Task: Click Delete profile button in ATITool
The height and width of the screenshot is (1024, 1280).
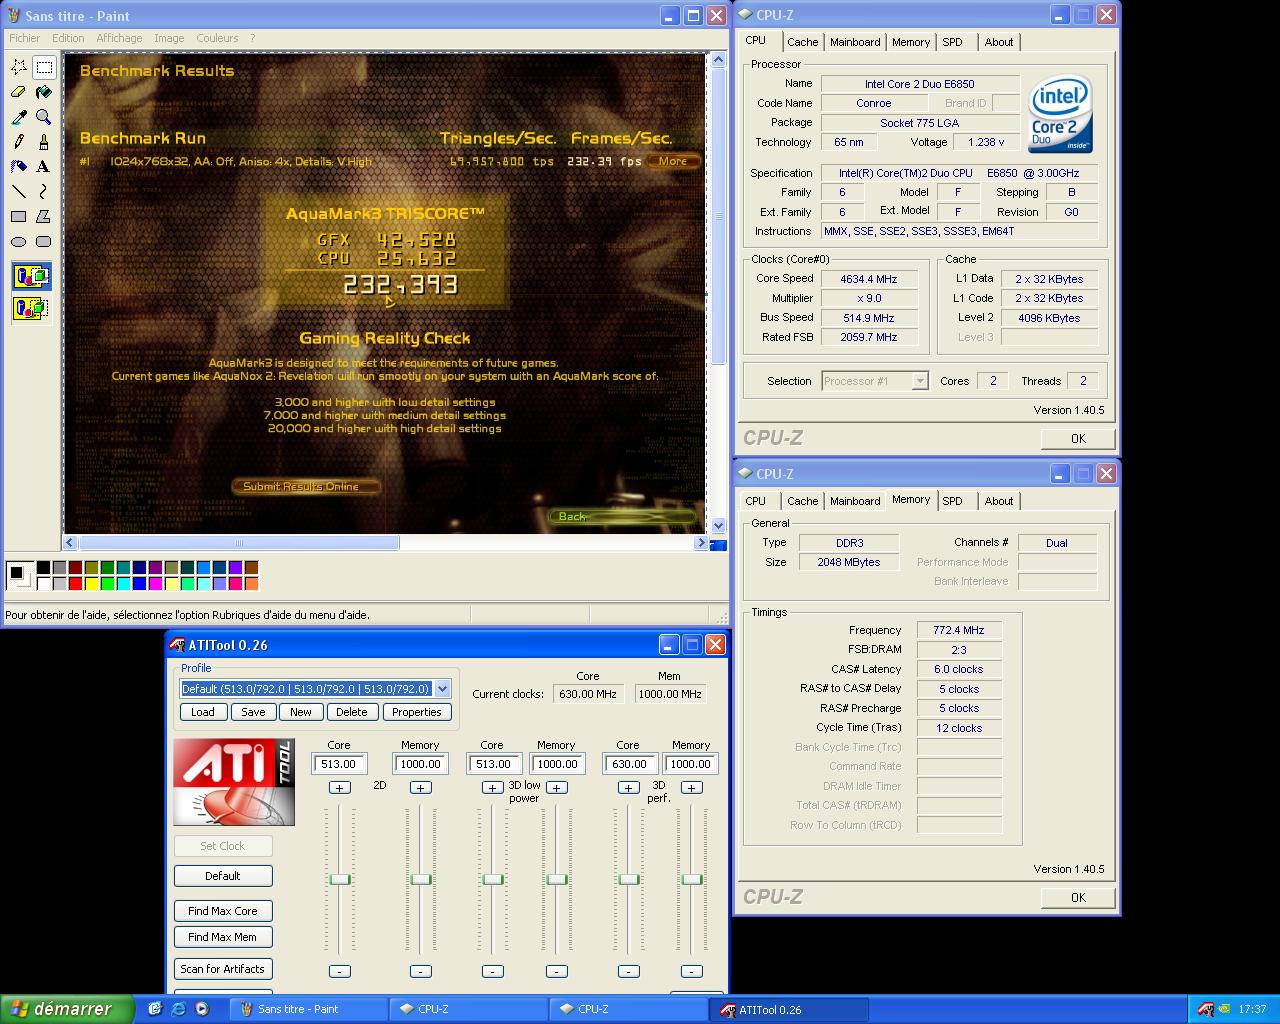Action: point(351,712)
